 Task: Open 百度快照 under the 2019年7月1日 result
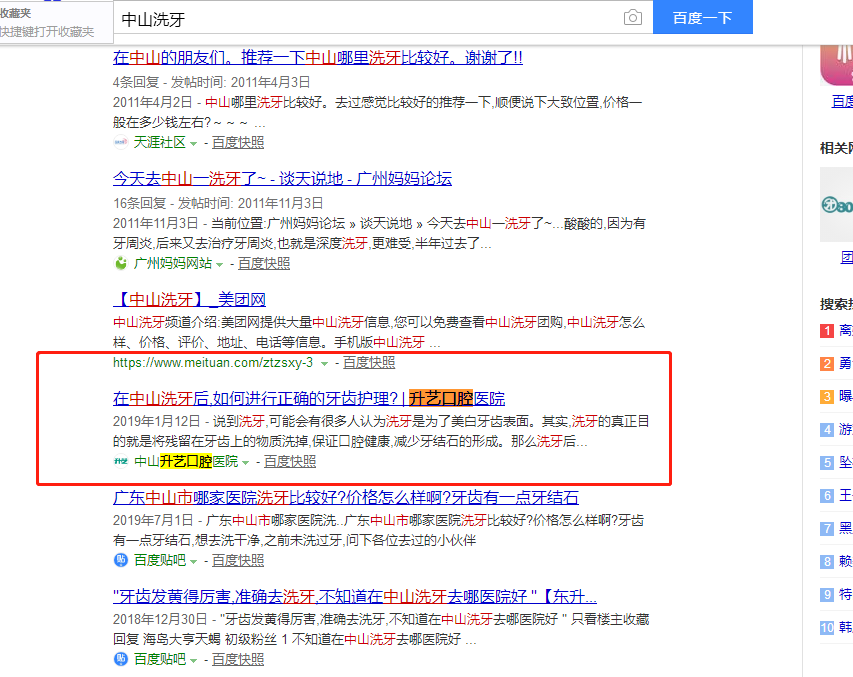coord(238,560)
